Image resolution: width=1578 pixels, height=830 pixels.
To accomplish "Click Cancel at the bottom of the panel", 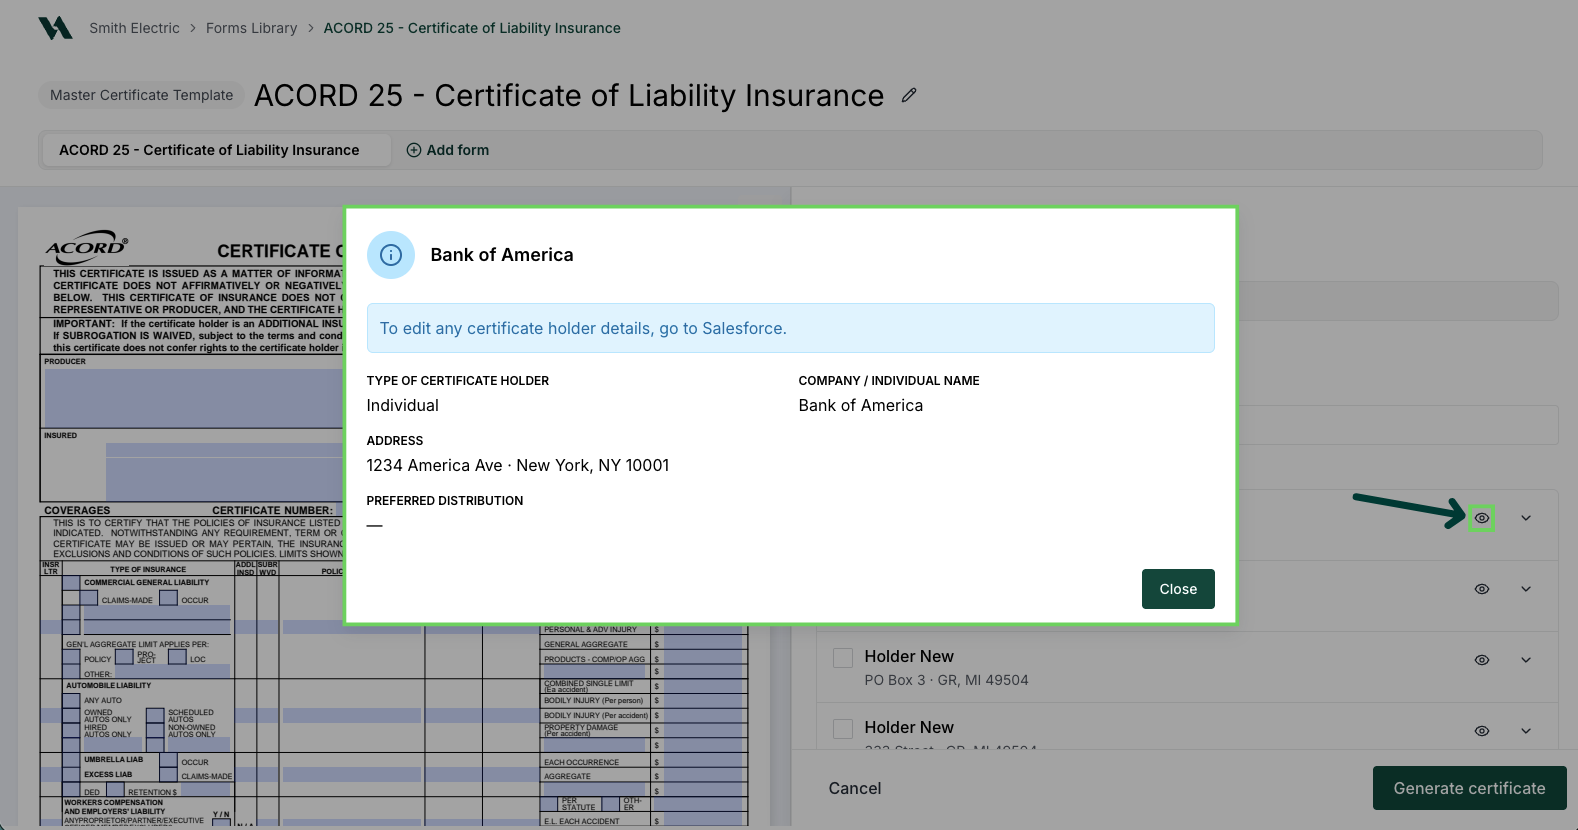I will [x=855, y=788].
